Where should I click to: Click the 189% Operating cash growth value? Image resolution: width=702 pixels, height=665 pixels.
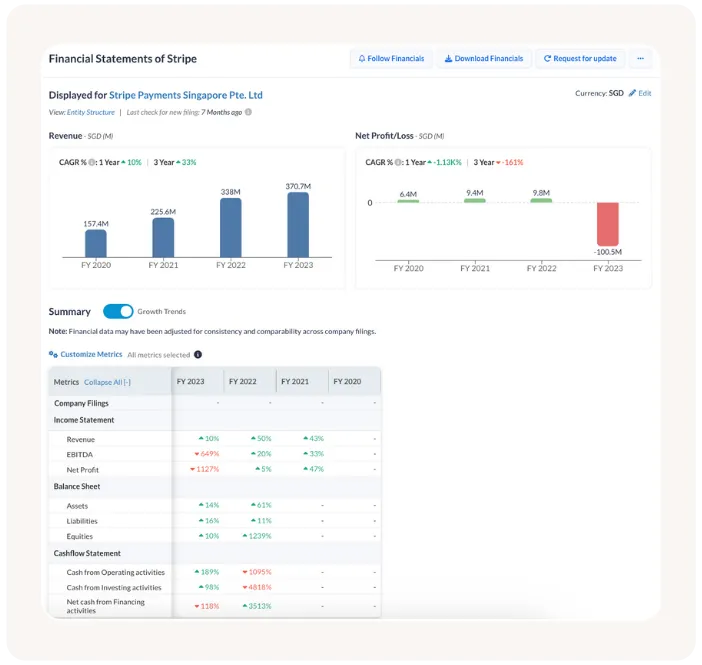(207, 572)
